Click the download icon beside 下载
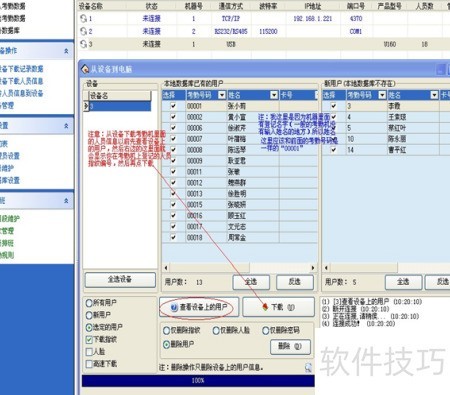This screenshot has height=395, width=450. click(x=265, y=307)
